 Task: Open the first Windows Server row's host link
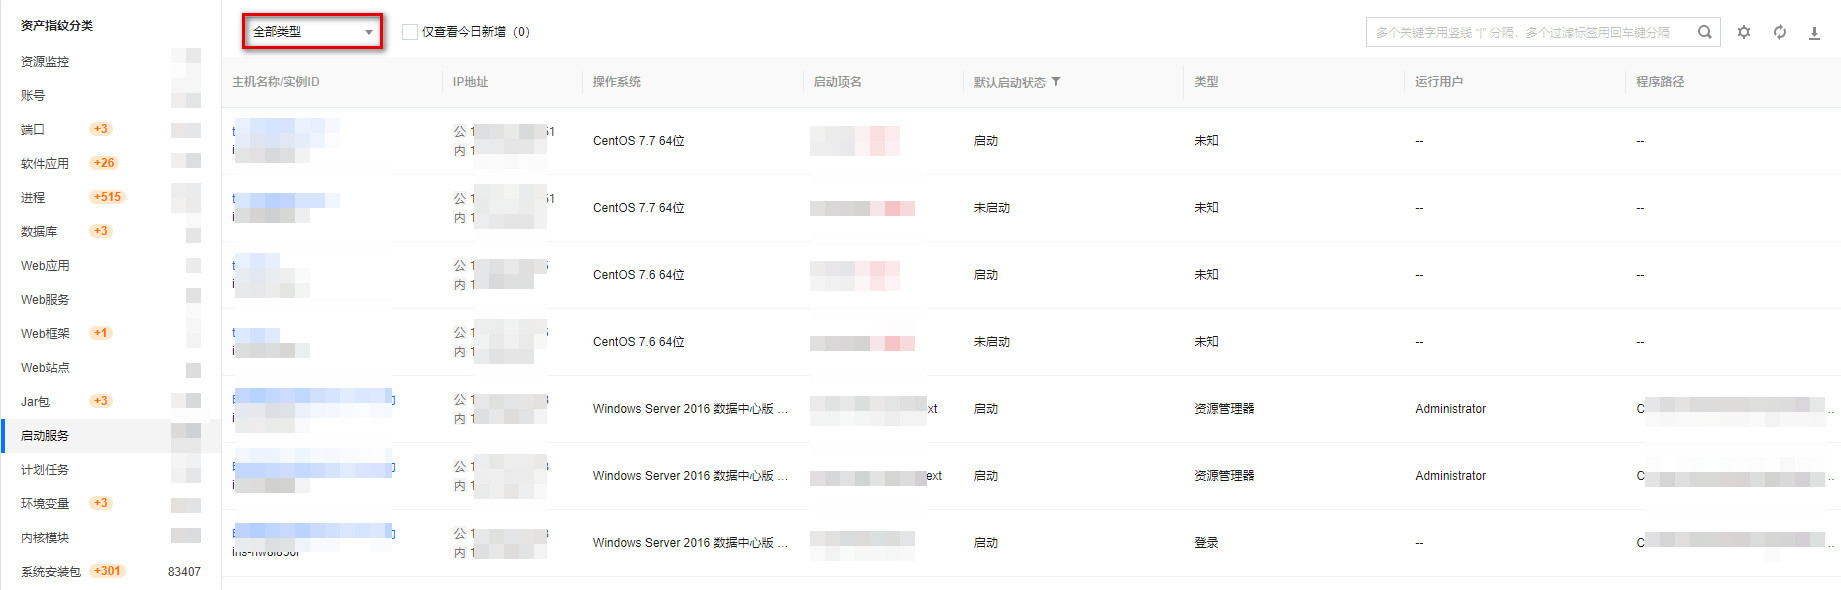[313, 399]
